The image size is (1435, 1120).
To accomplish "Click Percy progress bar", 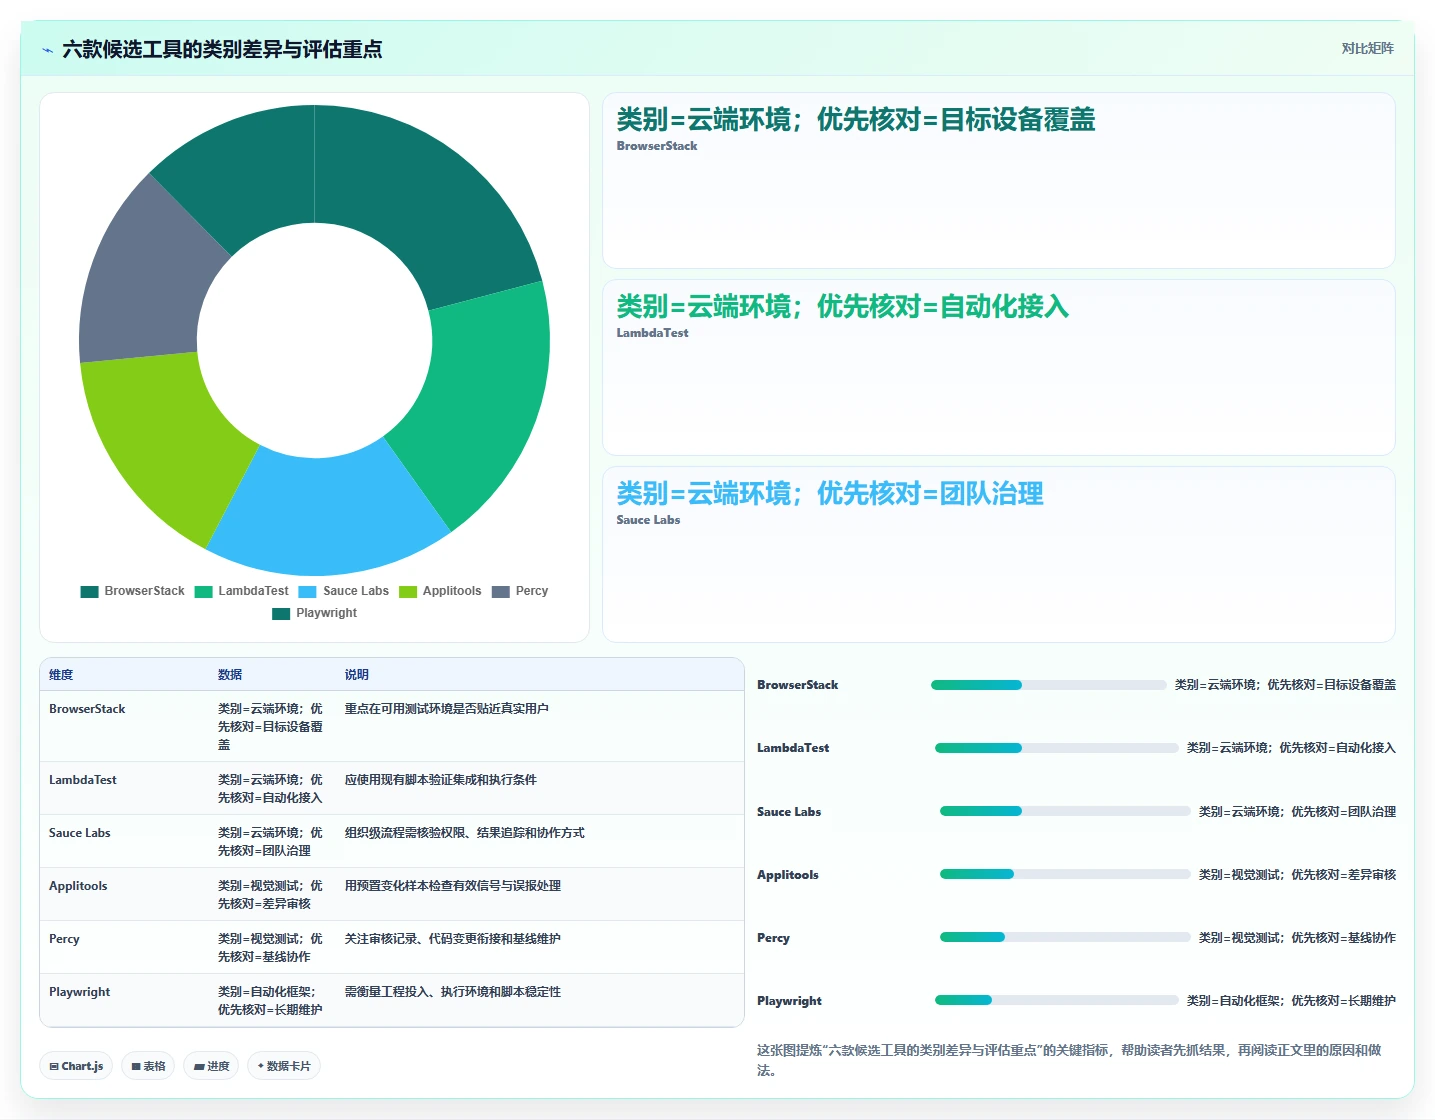I will tap(1065, 937).
